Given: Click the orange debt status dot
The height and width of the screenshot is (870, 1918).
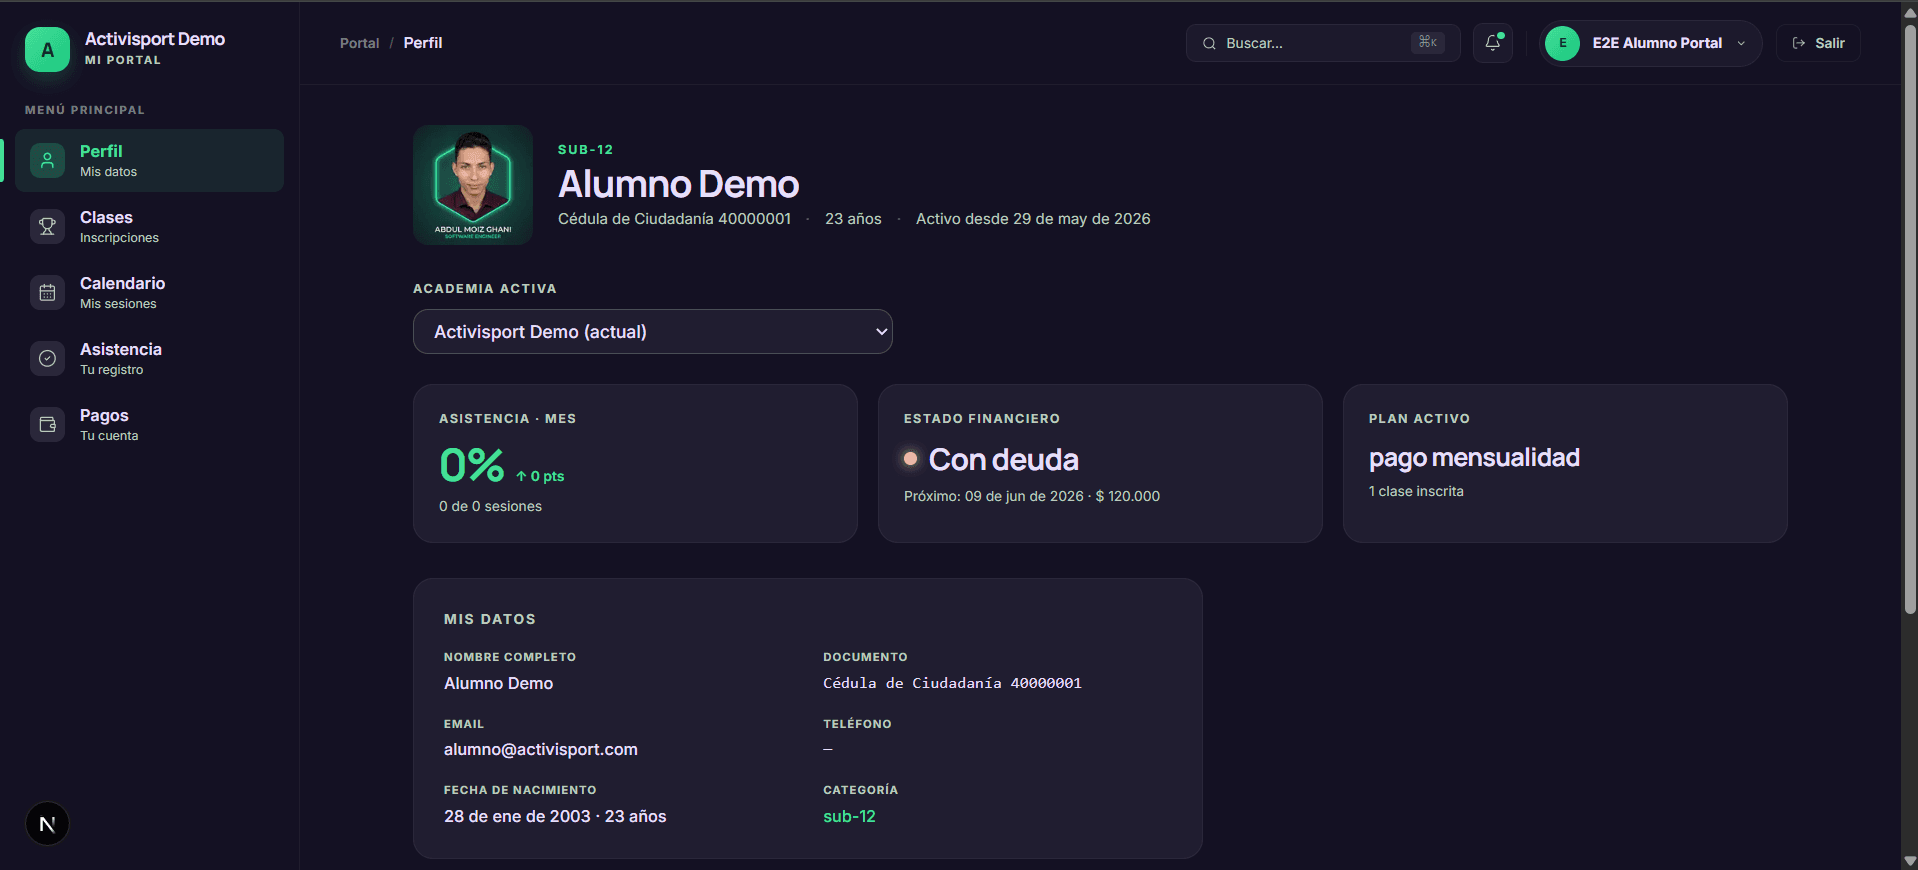Looking at the screenshot, I should point(910,458).
